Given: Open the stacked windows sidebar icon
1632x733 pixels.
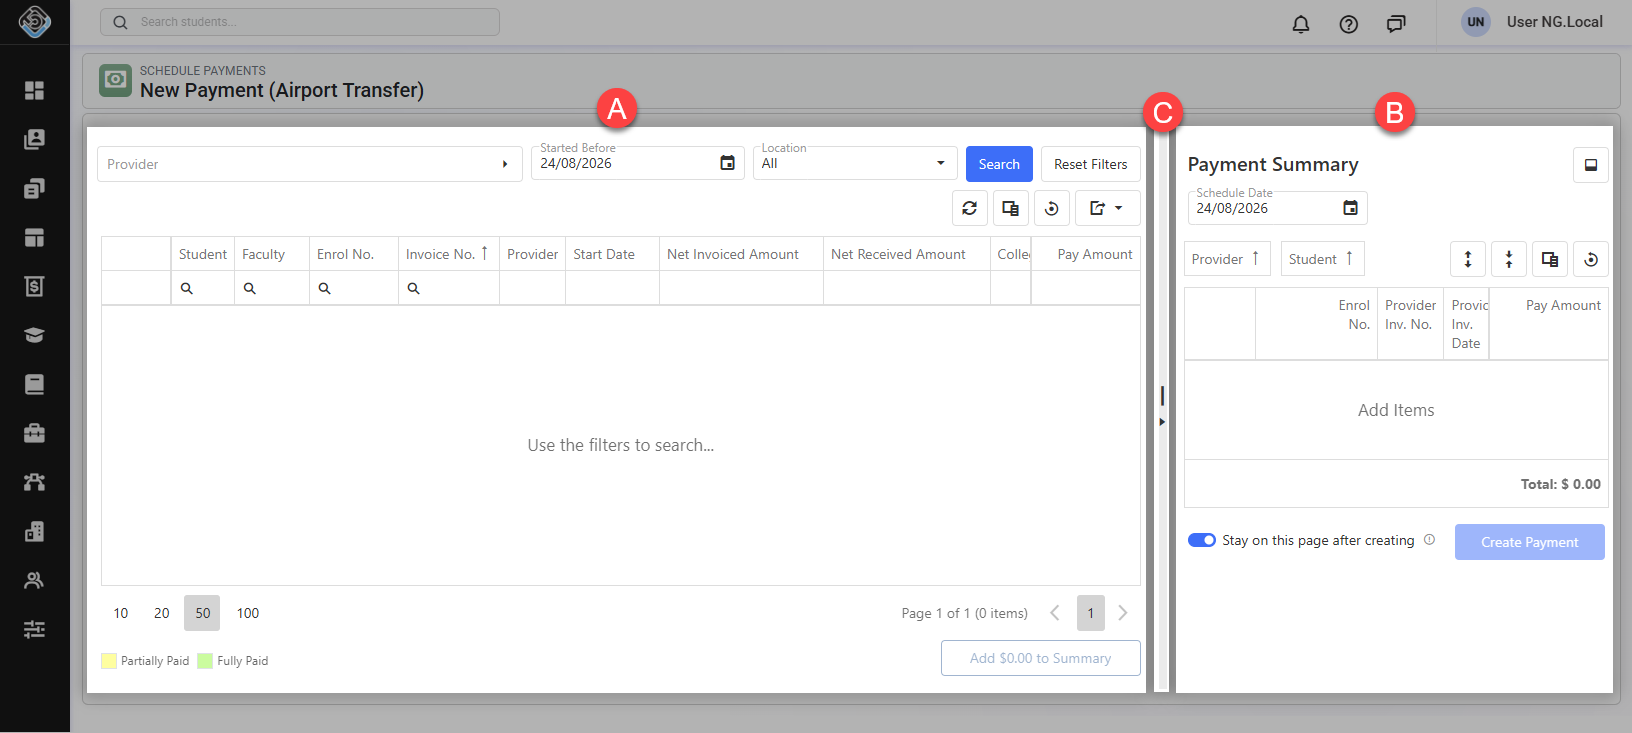Looking at the screenshot, I should pos(34,188).
